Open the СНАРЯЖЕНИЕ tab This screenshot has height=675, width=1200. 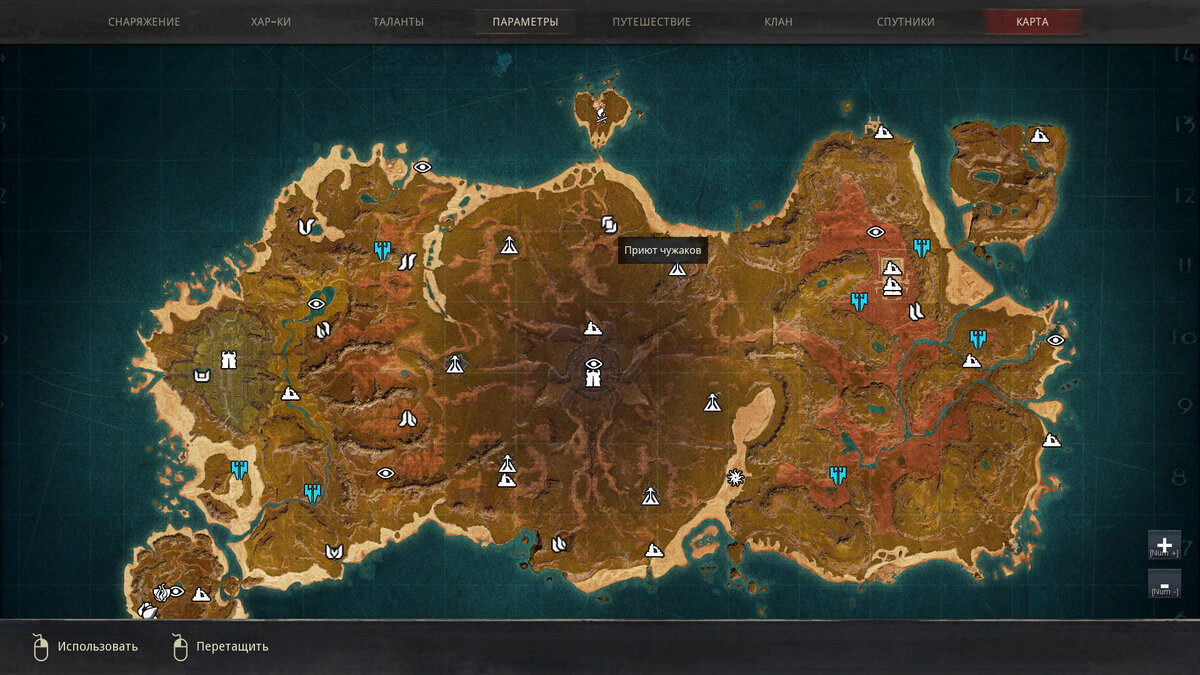[x=144, y=21]
